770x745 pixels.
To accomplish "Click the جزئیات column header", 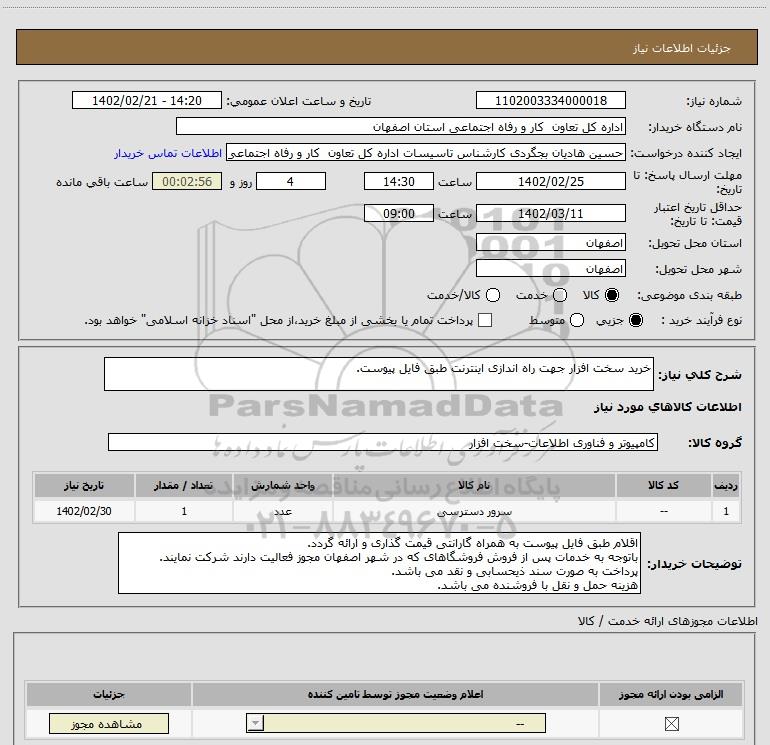I will pos(109,694).
